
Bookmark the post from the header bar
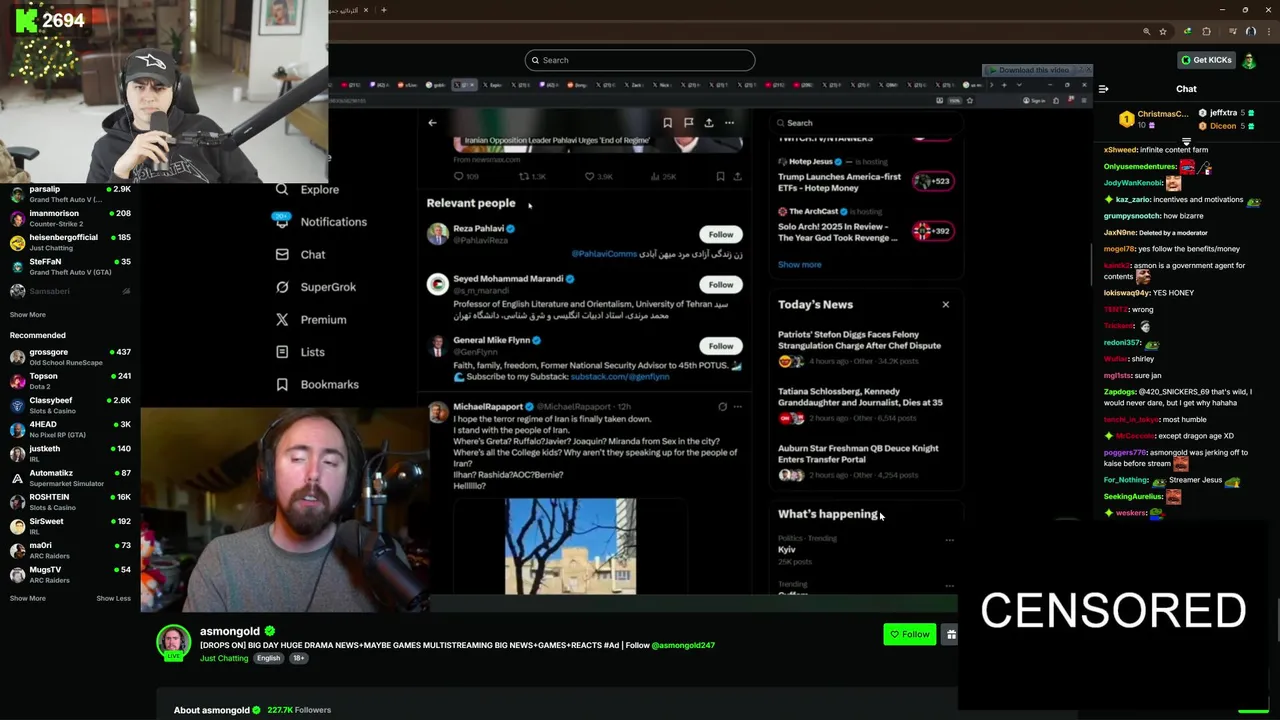tap(667, 123)
